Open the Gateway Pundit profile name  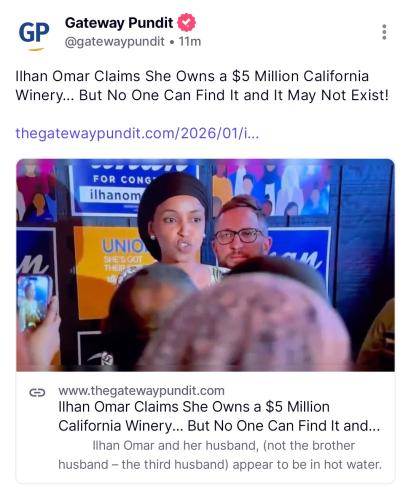(119, 23)
